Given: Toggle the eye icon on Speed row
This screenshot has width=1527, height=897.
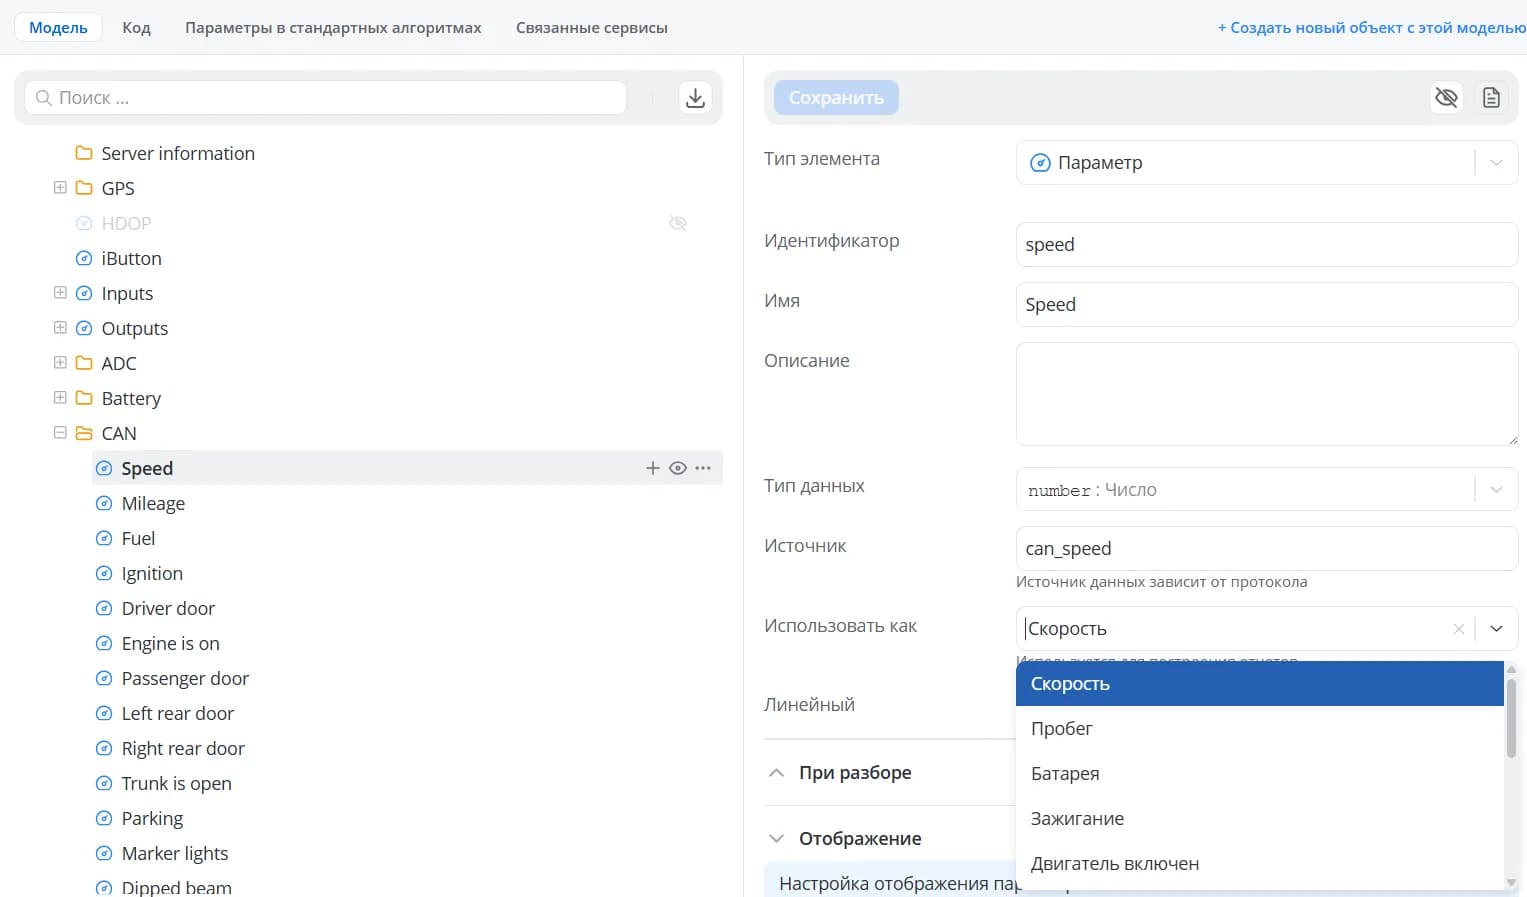Looking at the screenshot, I should click(x=678, y=468).
